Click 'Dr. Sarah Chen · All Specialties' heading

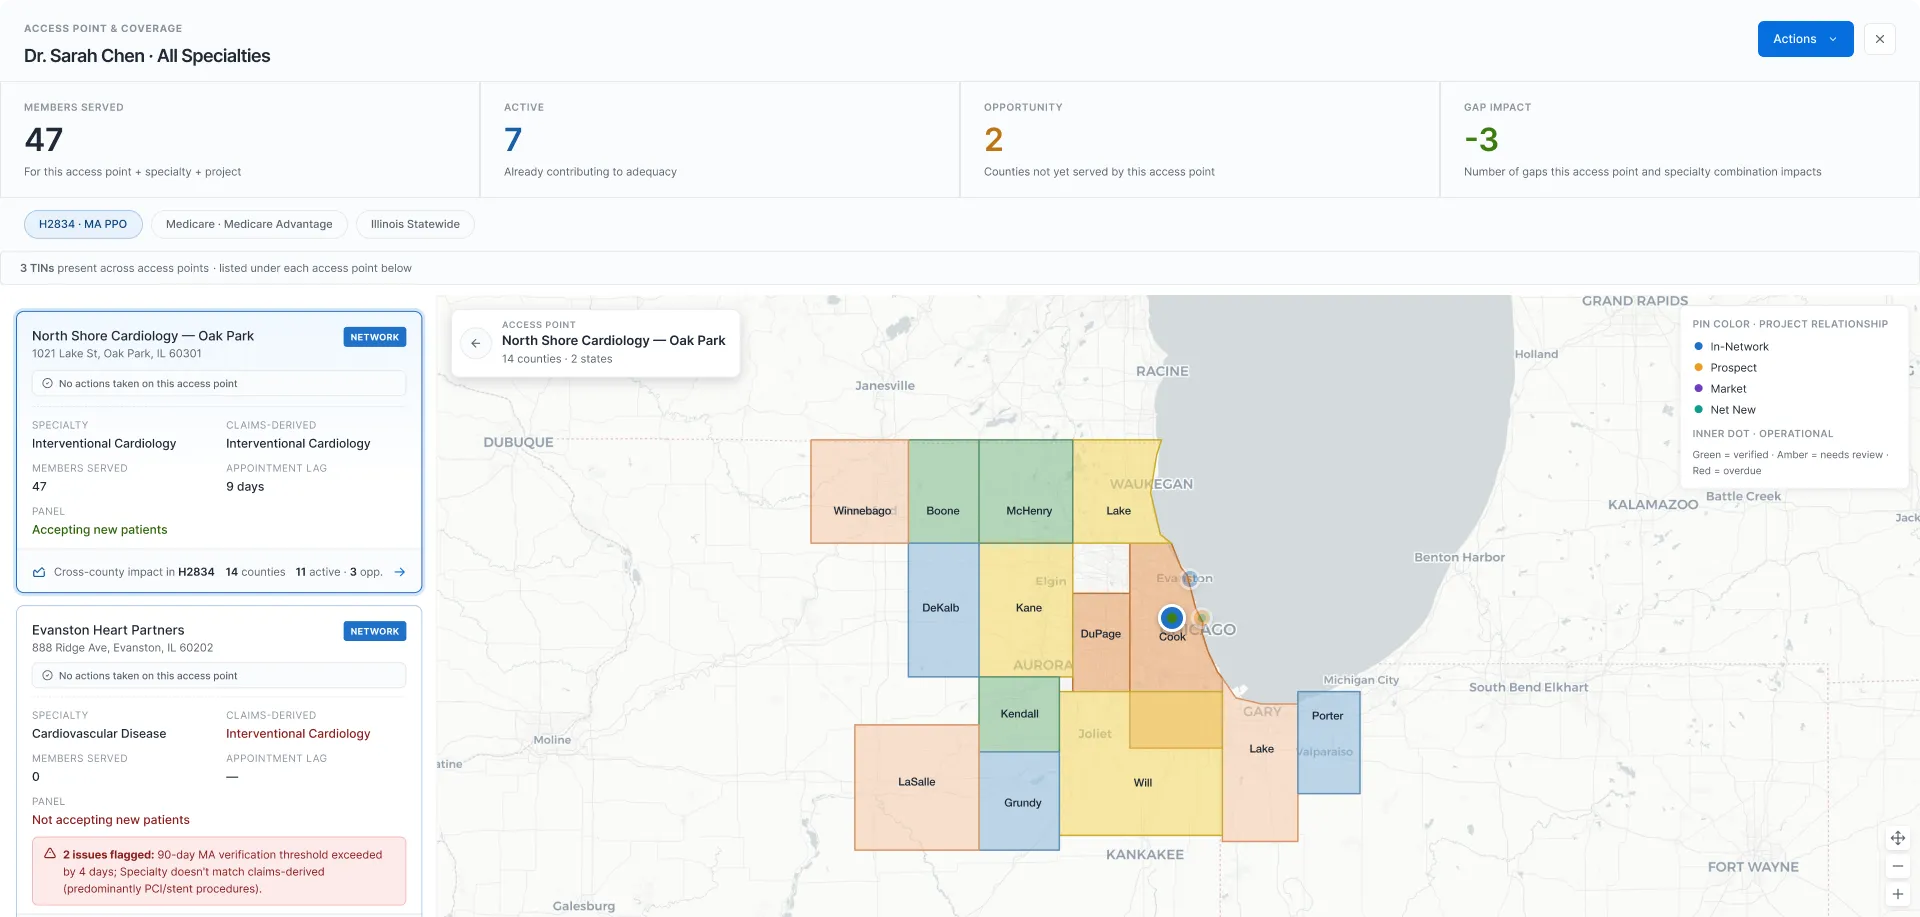click(x=147, y=56)
